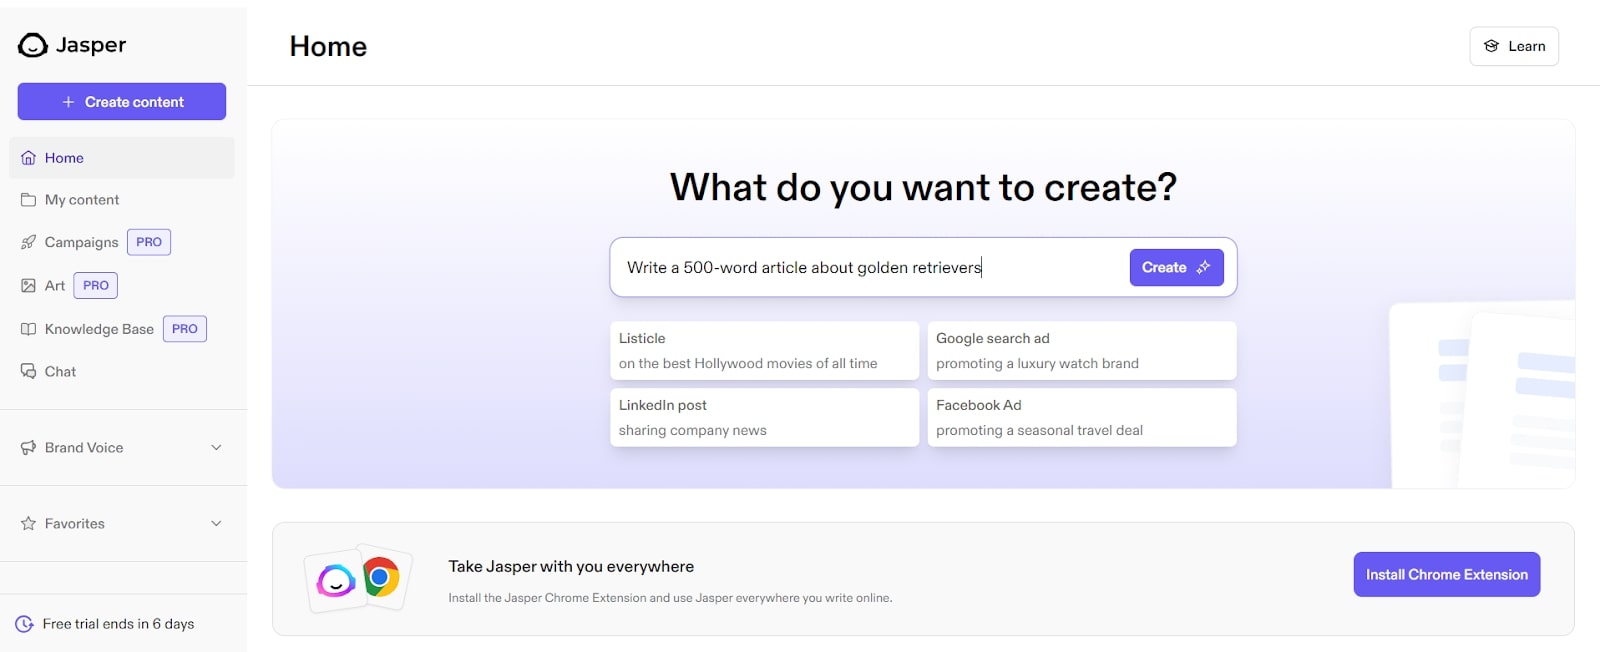Click the Home house icon in sidebar
Screen dimensions: 1600x652
tap(28, 158)
